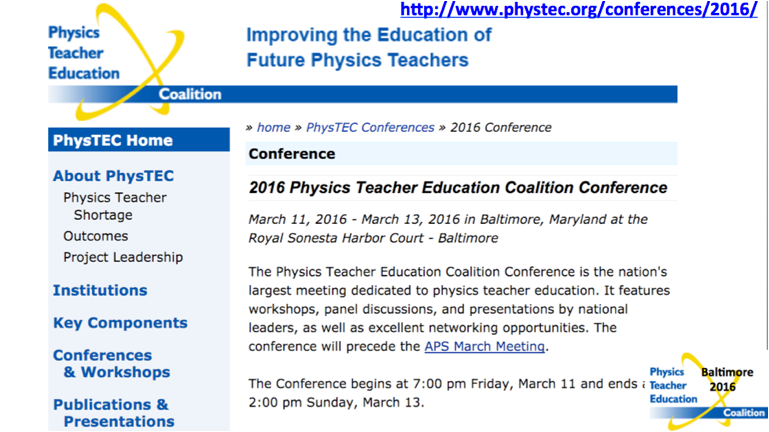Go to the home breadcrumb link
Screen dimensions: 769x432
pyautogui.click(x=273, y=127)
